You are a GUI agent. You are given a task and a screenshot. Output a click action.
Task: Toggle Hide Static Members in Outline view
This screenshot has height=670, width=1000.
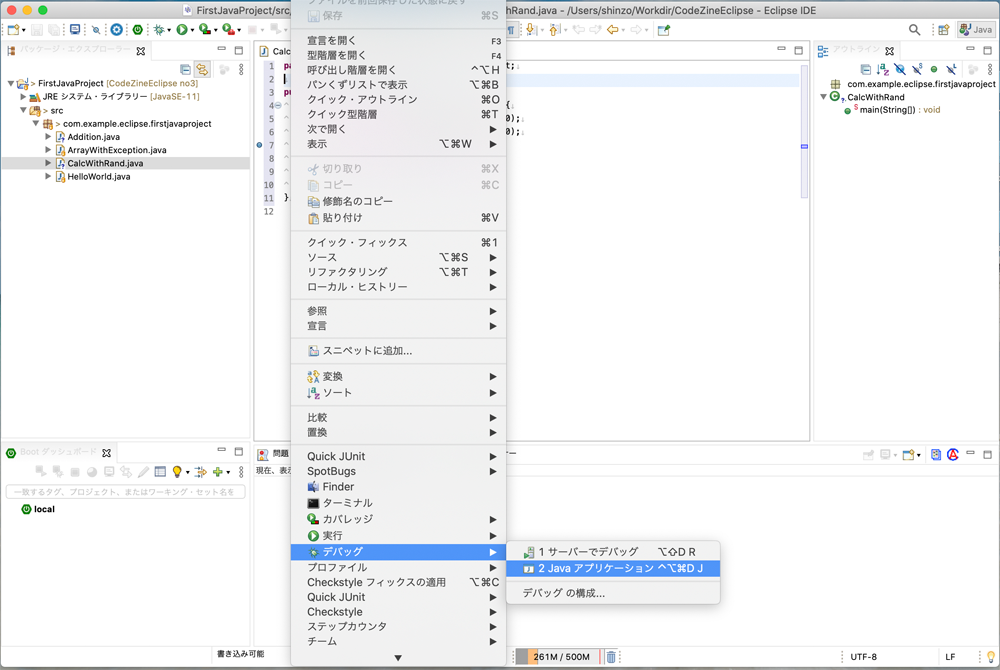coord(917,69)
